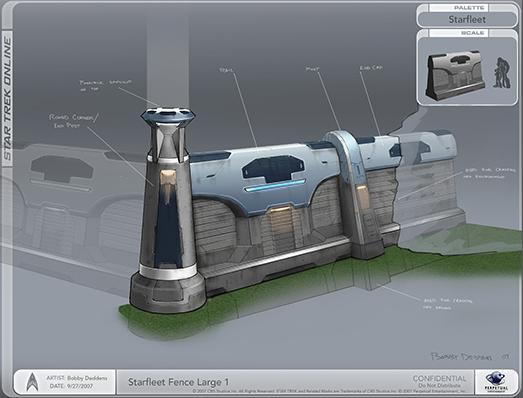The height and width of the screenshot is (398, 523).
Task: Click the Round Corner / End Post annotation
Action: 74,121
